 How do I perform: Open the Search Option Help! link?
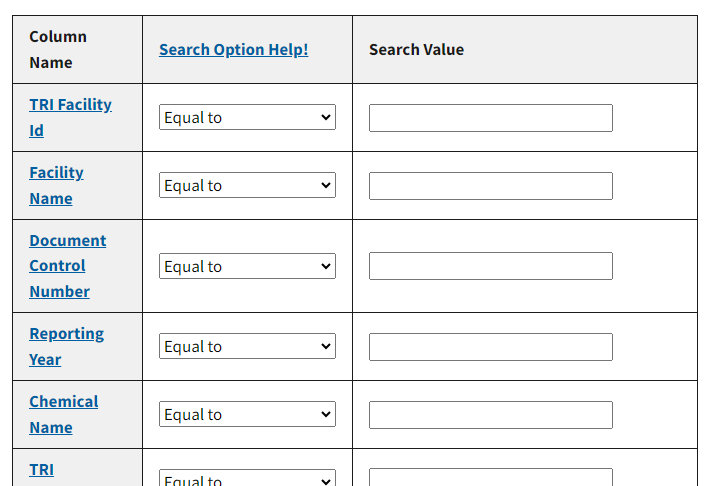coord(233,50)
